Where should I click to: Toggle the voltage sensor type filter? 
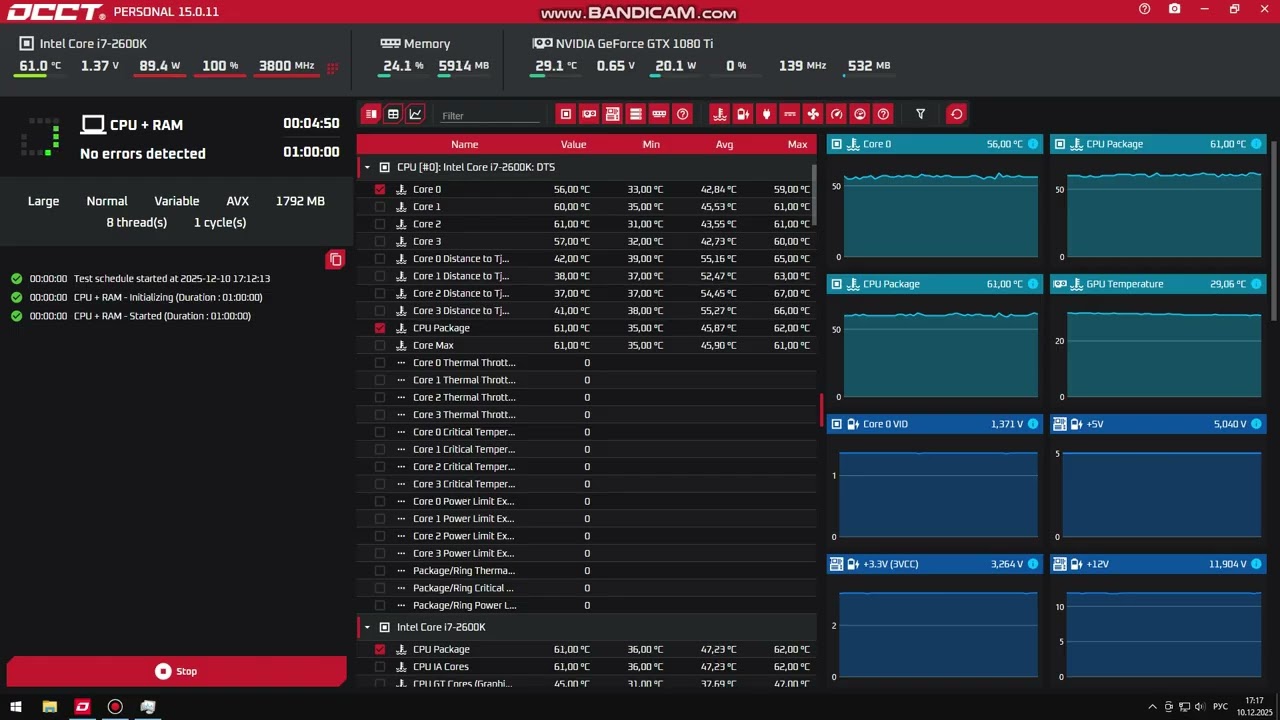click(743, 114)
